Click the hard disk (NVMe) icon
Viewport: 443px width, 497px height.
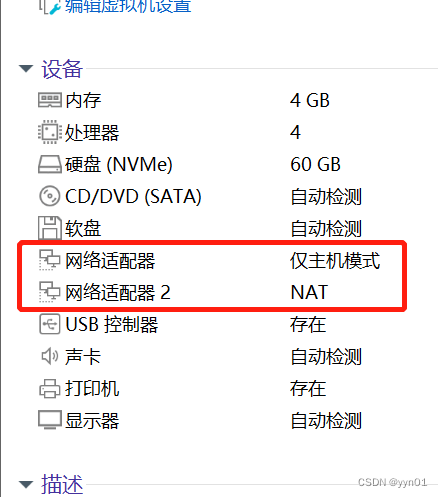(x=50, y=164)
